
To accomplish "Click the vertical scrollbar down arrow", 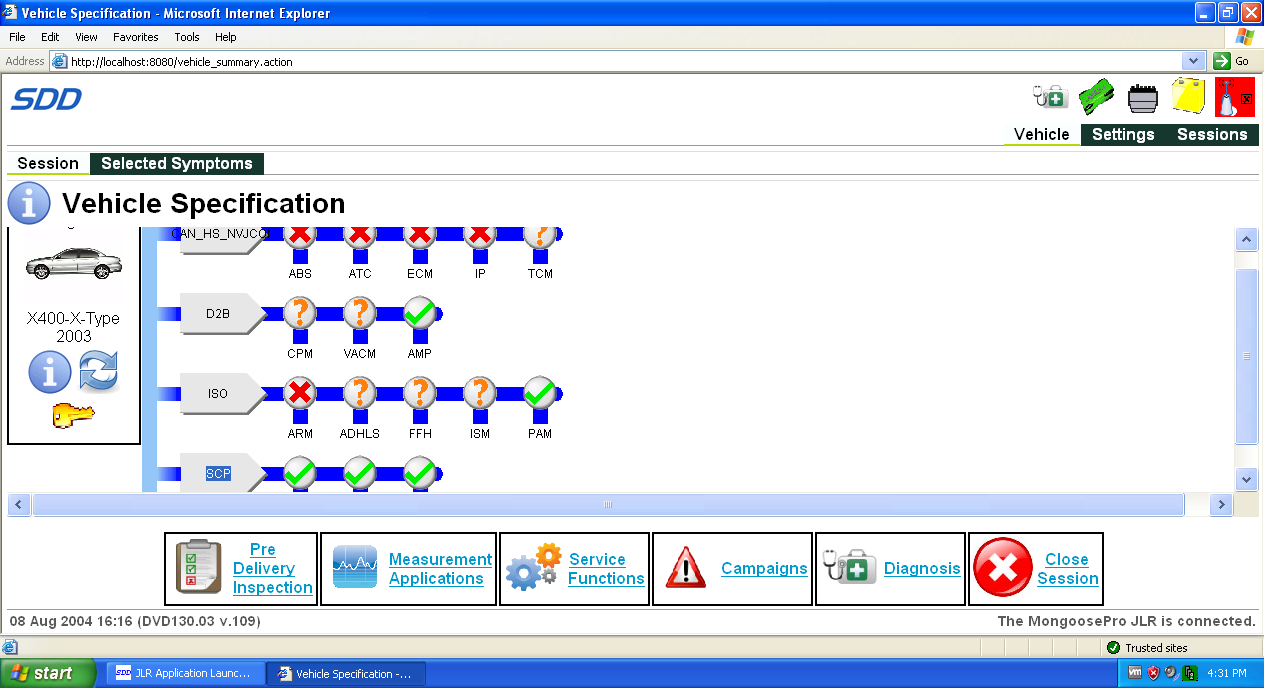I will (x=1246, y=480).
